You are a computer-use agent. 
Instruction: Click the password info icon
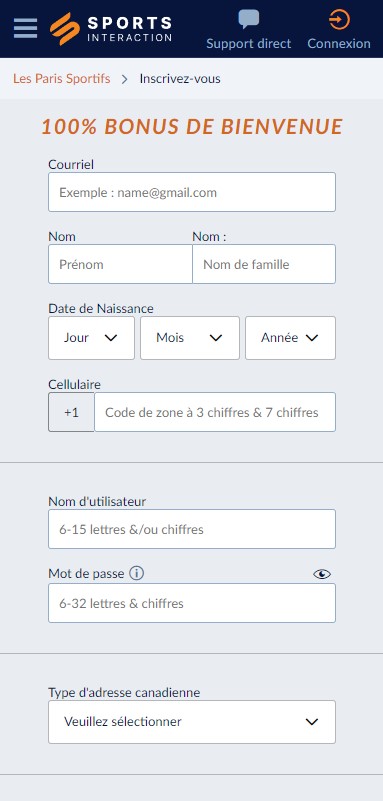click(x=136, y=574)
